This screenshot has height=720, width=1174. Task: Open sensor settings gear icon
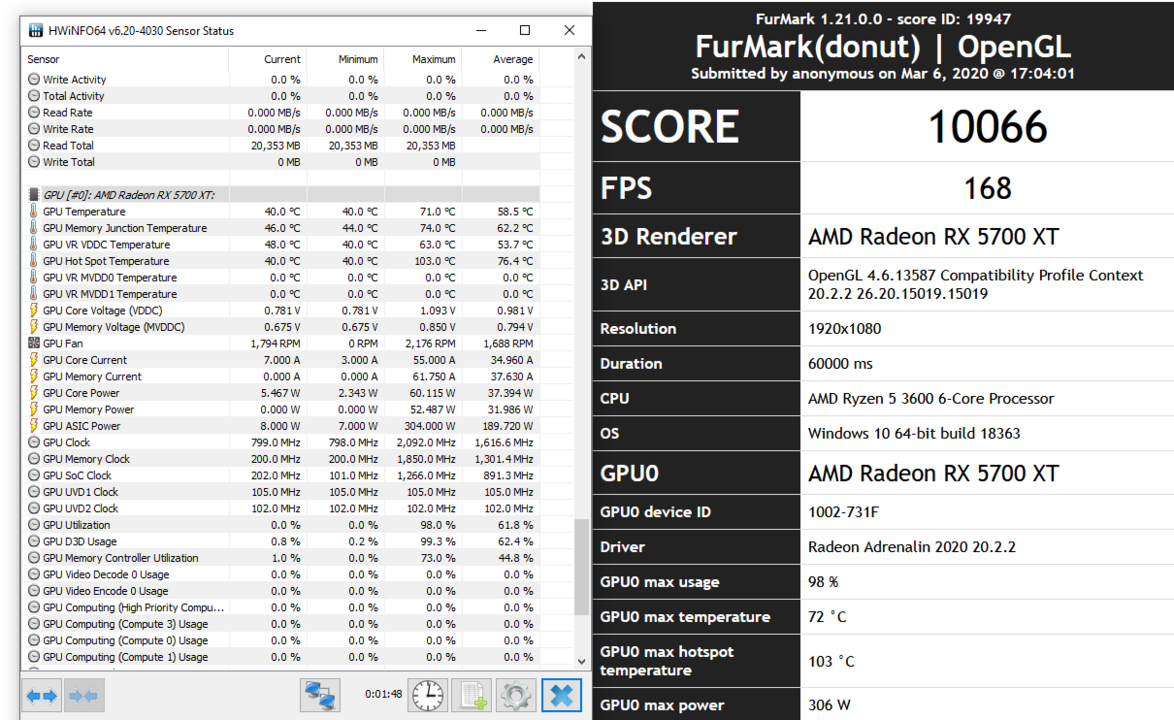[516, 696]
